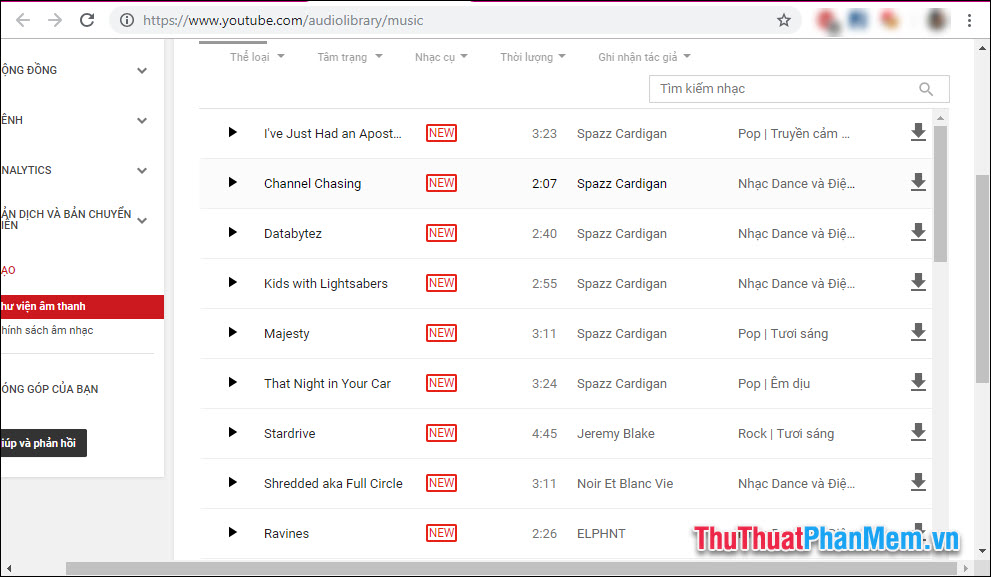This screenshot has width=991, height=577.
Task: Play the "Channel Chasing" track
Action: pos(232,183)
